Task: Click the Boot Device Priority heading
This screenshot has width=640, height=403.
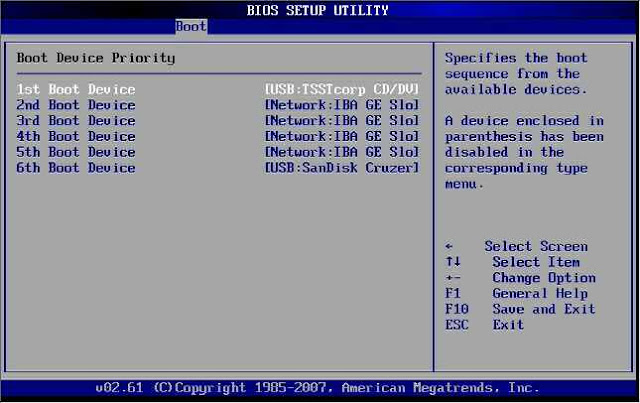Action: tap(96, 58)
